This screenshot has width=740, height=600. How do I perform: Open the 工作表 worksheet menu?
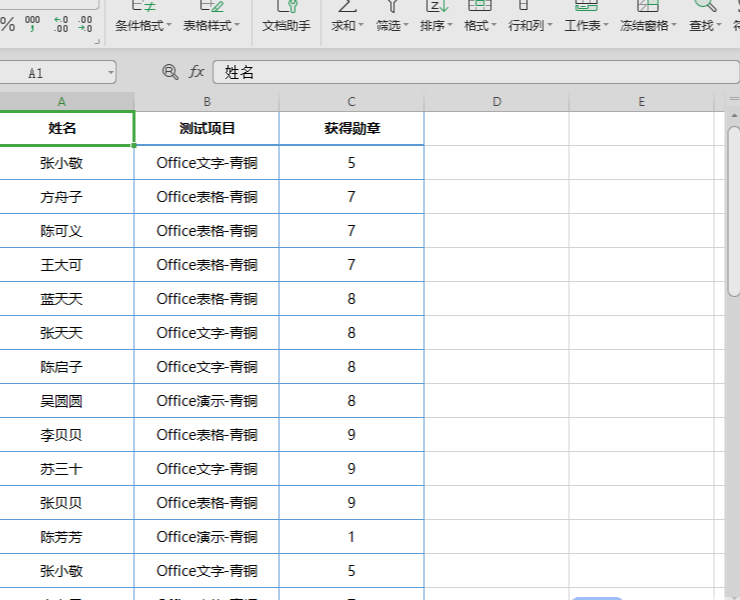(586, 17)
